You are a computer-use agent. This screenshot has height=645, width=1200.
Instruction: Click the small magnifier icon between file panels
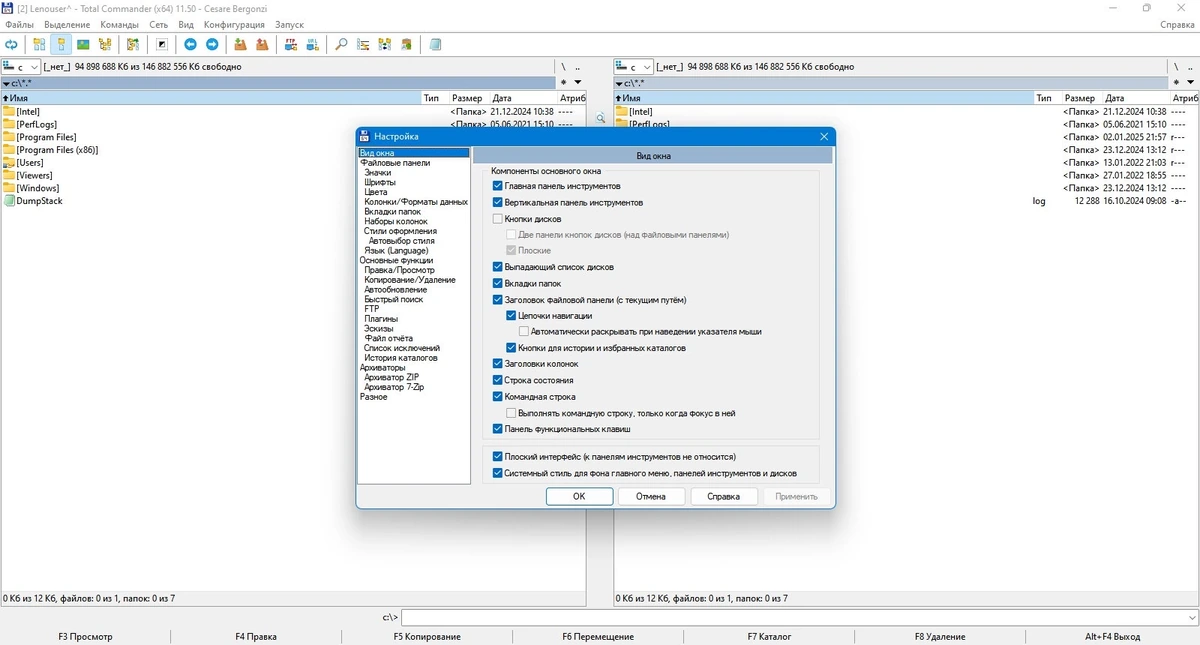[x=601, y=118]
